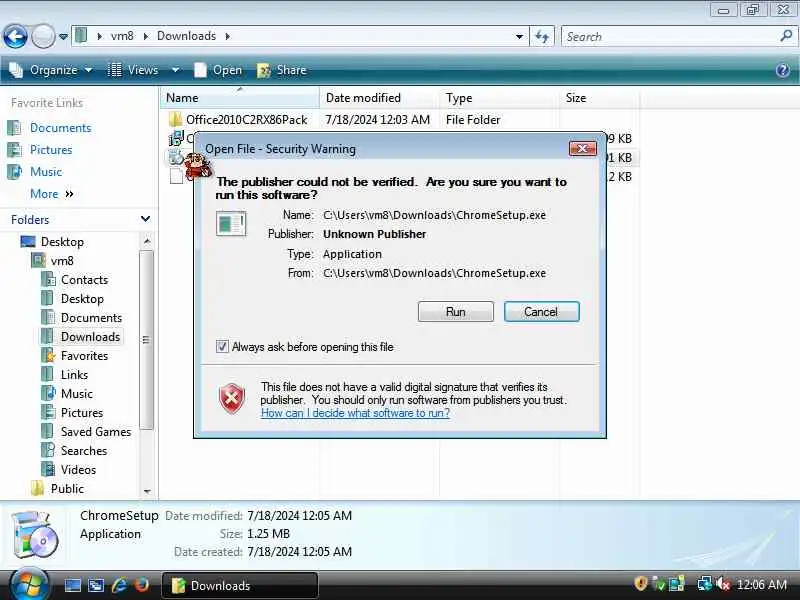This screenshot has width=800, height=600.
Task: Click folder tree scrollbar down arrow
Action: click(147, 491)
